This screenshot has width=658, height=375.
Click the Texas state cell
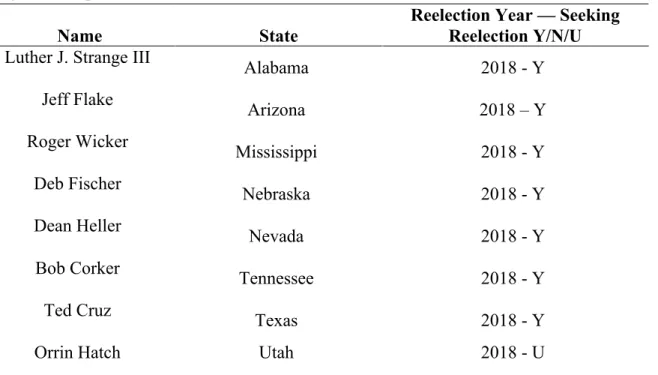[x=276, y=321]
